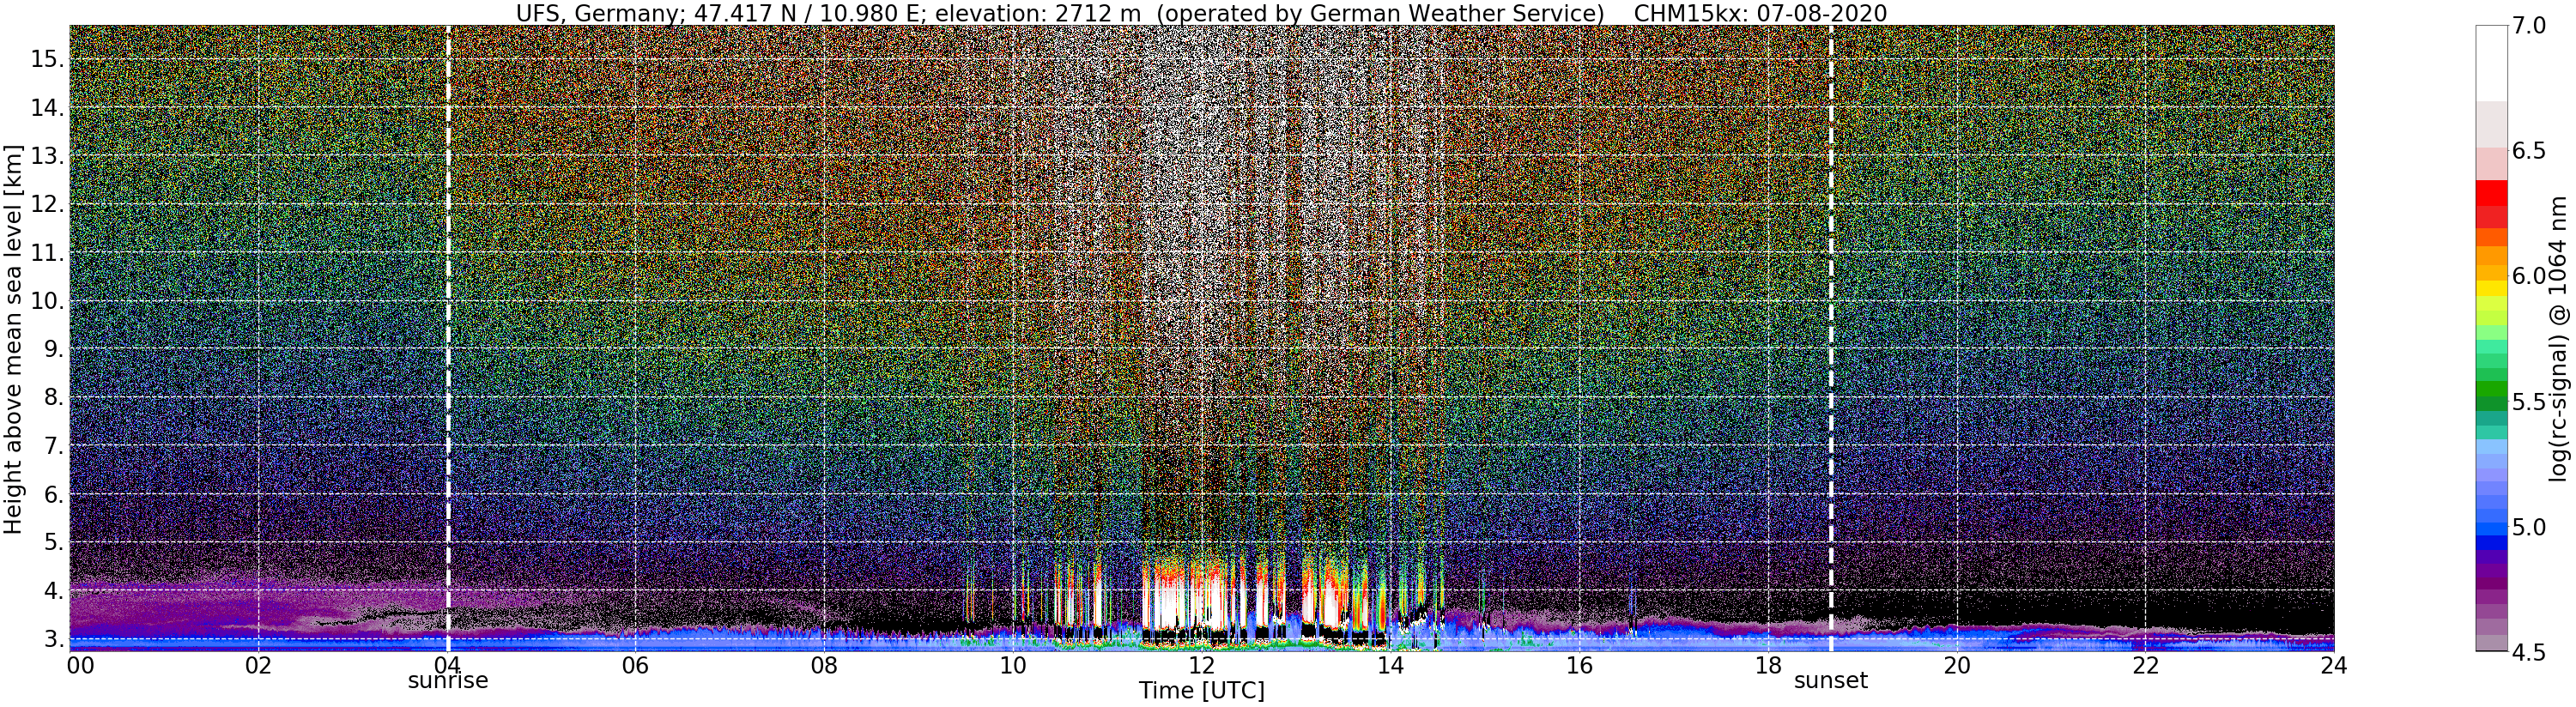Click the time tick label '02'

pyautogui.click(x=258, y=665)
